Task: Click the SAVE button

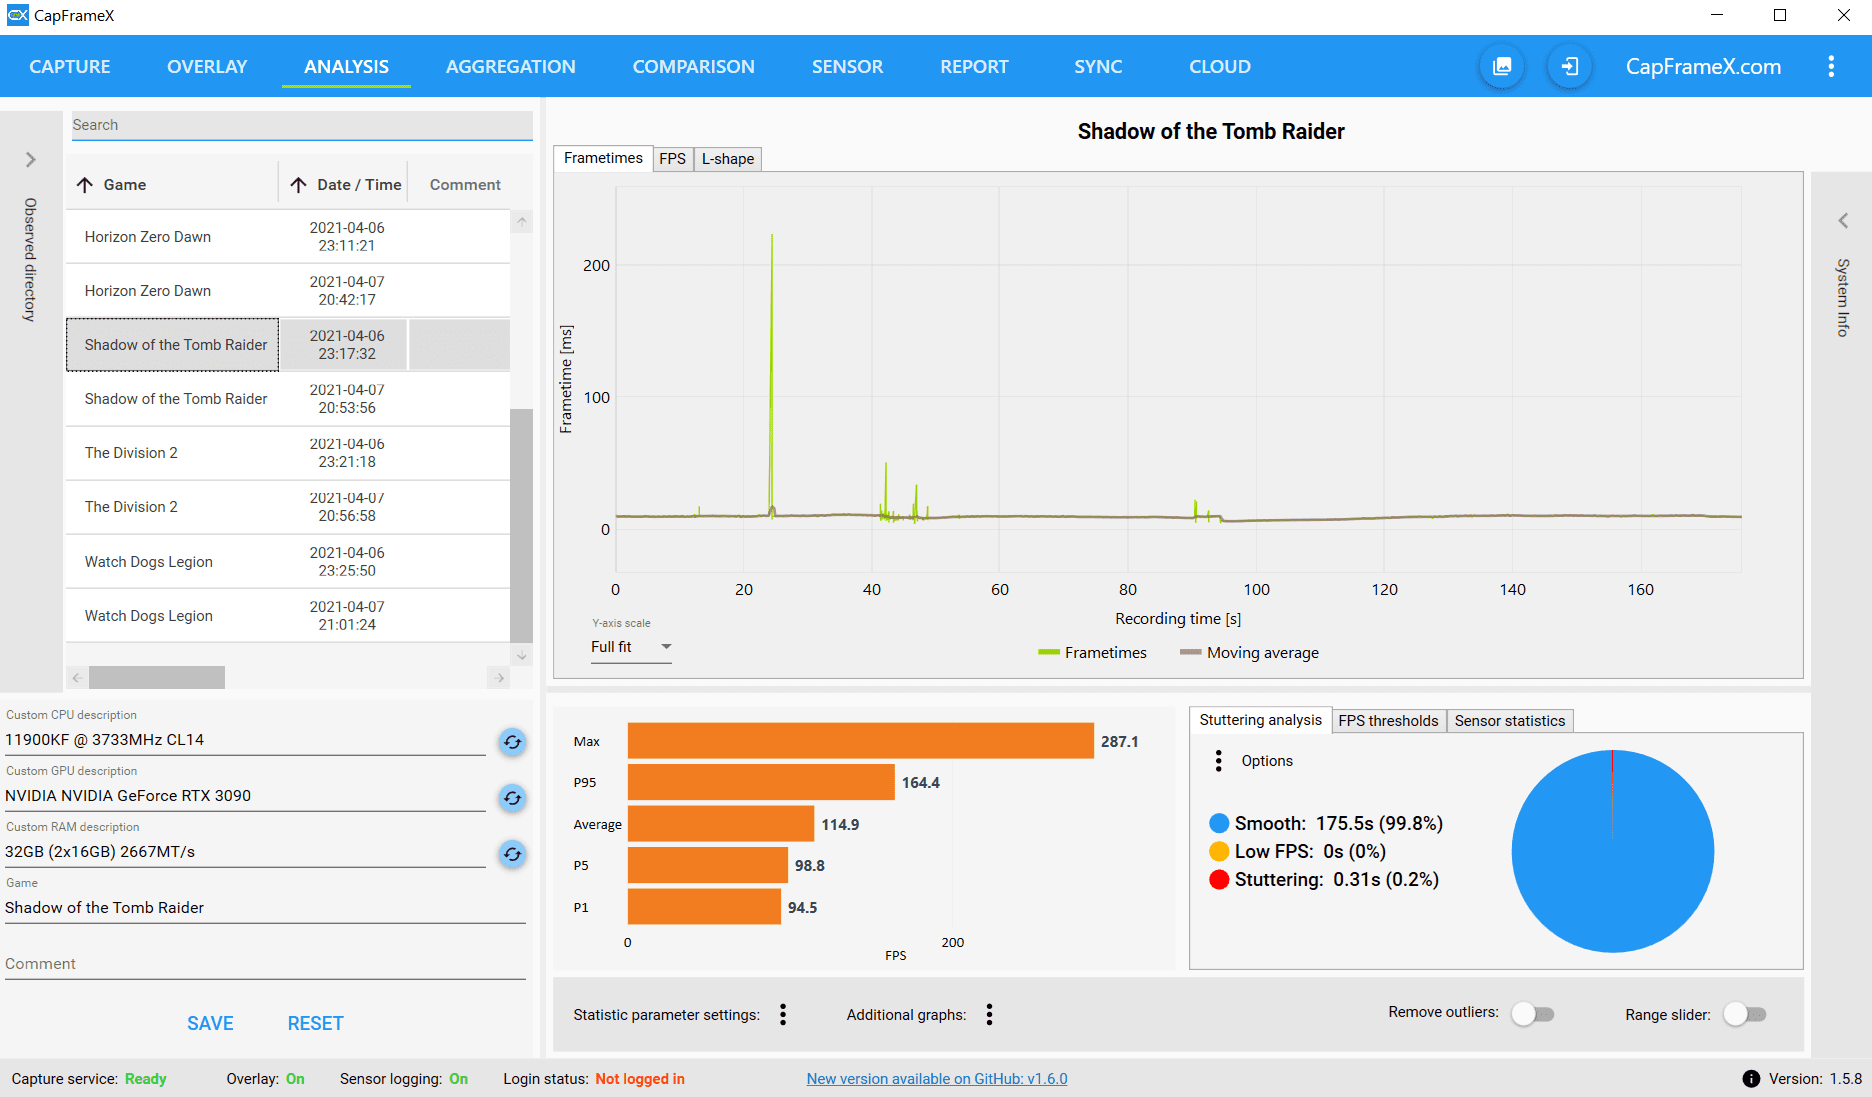Action: pos(210,1024)
